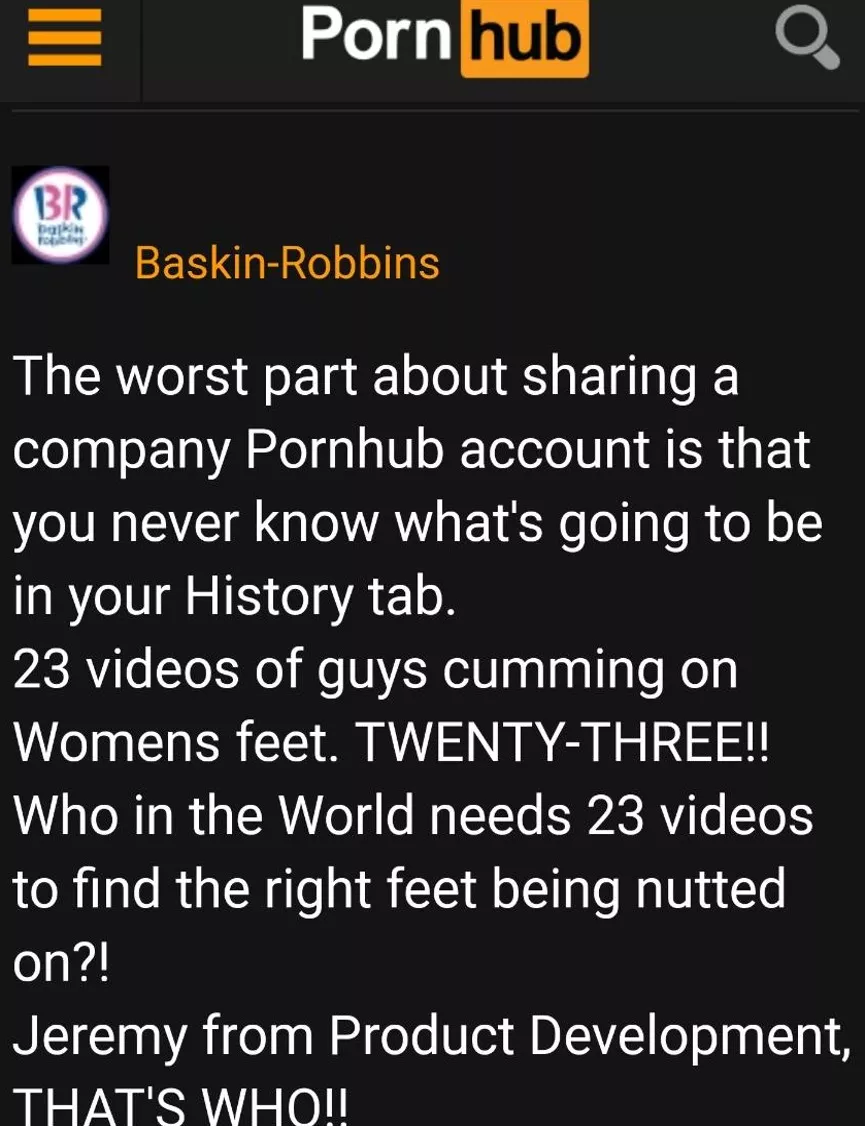
Task: Click the phrase "Product Development,"
Action: 590,1036
